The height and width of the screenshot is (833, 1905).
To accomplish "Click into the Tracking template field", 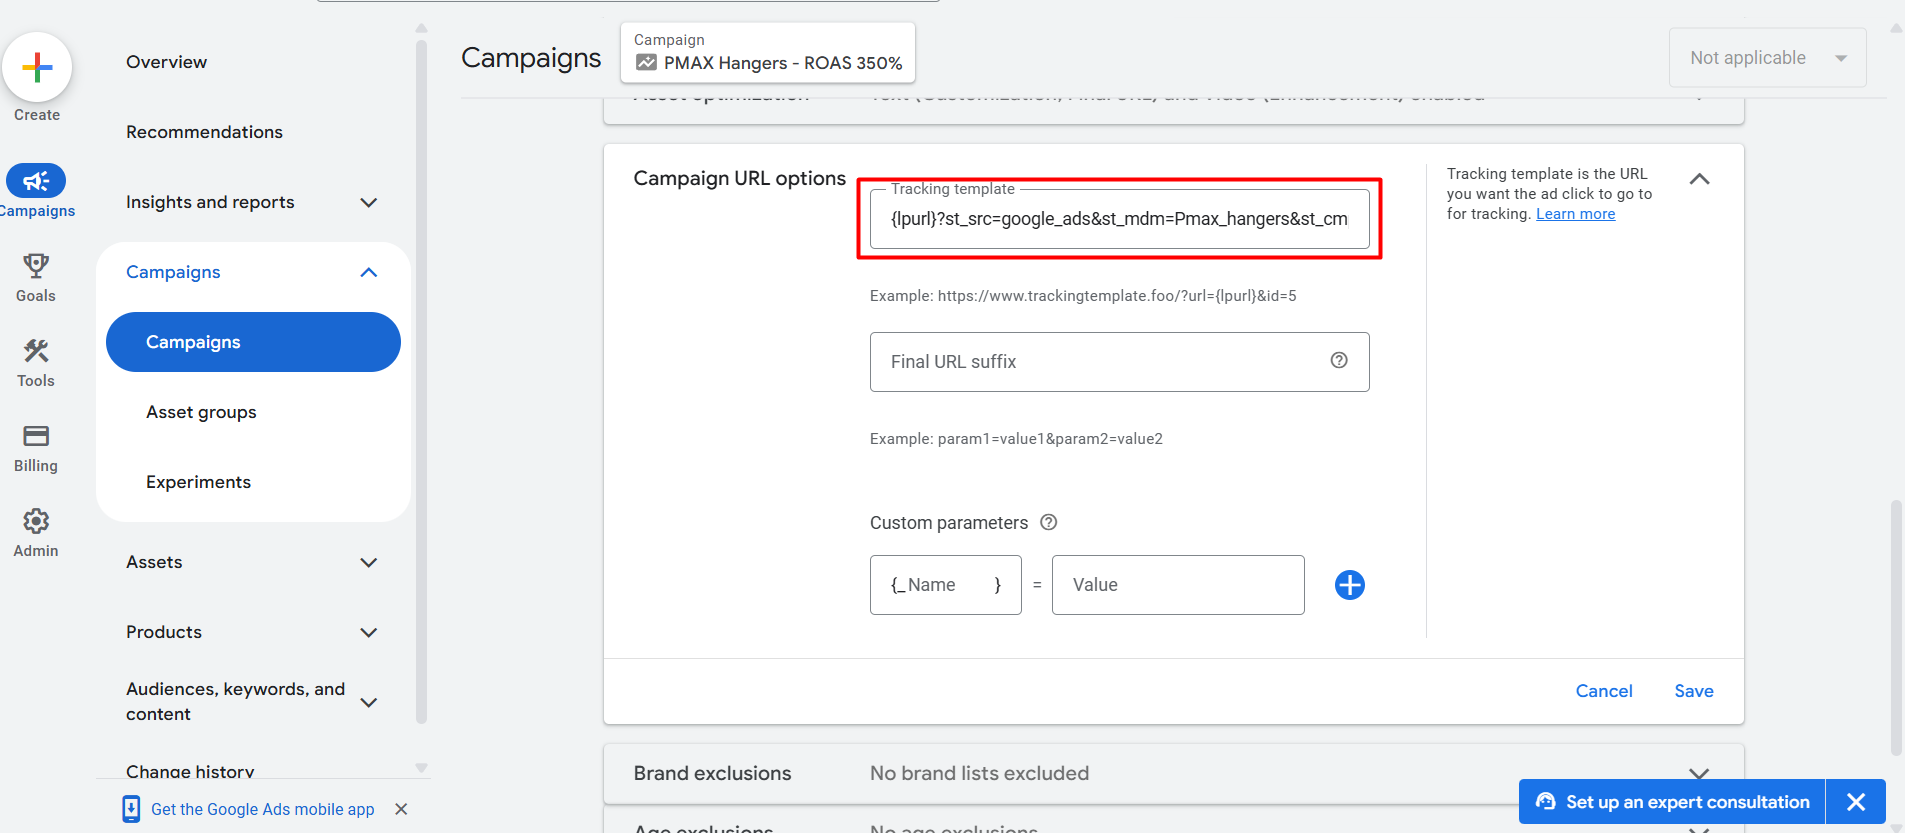I will (x=1119, y=219).
